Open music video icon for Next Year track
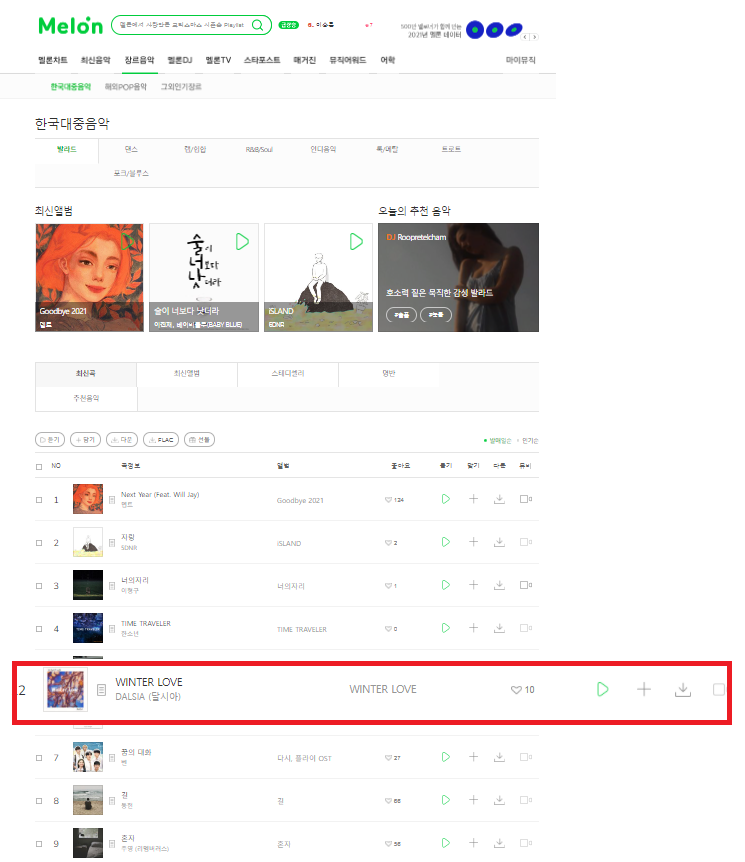Image resolution: width=745 pixels, height=862 pixels. pyautogui.click(x=526, y=499)
